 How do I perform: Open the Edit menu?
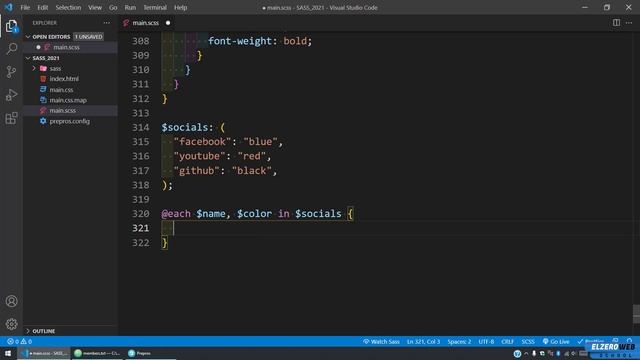click(x=42, y=7)
